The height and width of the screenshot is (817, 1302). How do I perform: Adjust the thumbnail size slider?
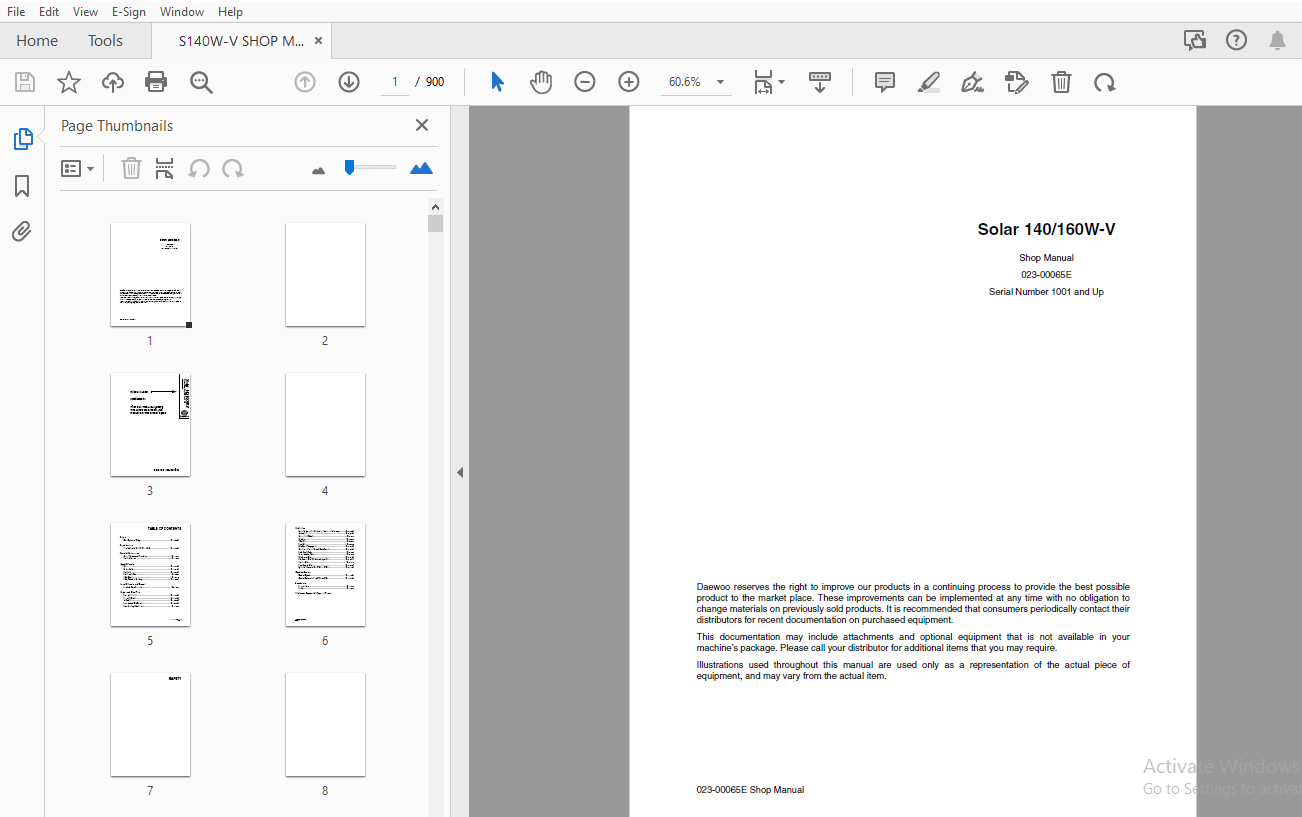tap(349, 167)
